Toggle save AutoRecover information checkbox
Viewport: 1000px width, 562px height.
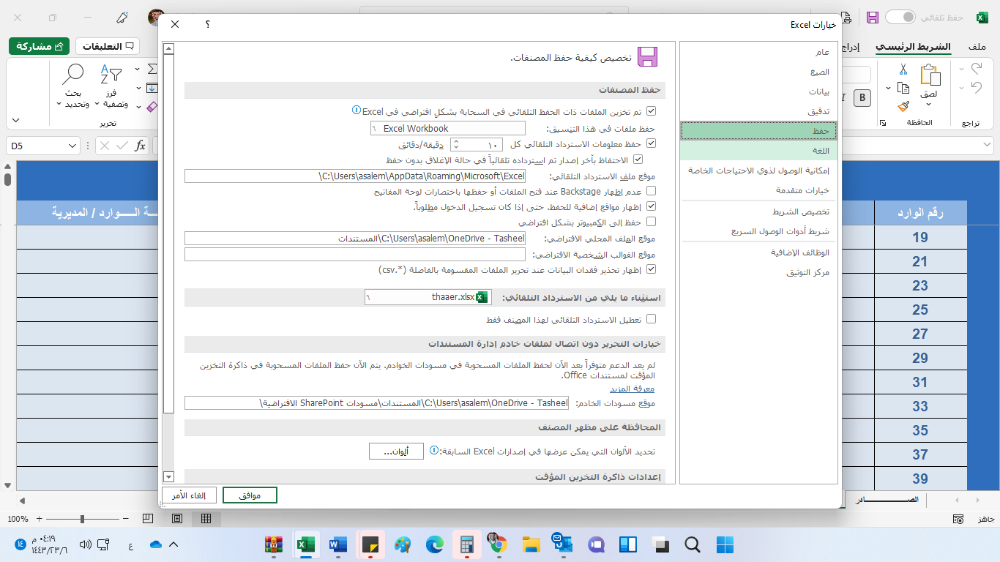tap(651, 144)
